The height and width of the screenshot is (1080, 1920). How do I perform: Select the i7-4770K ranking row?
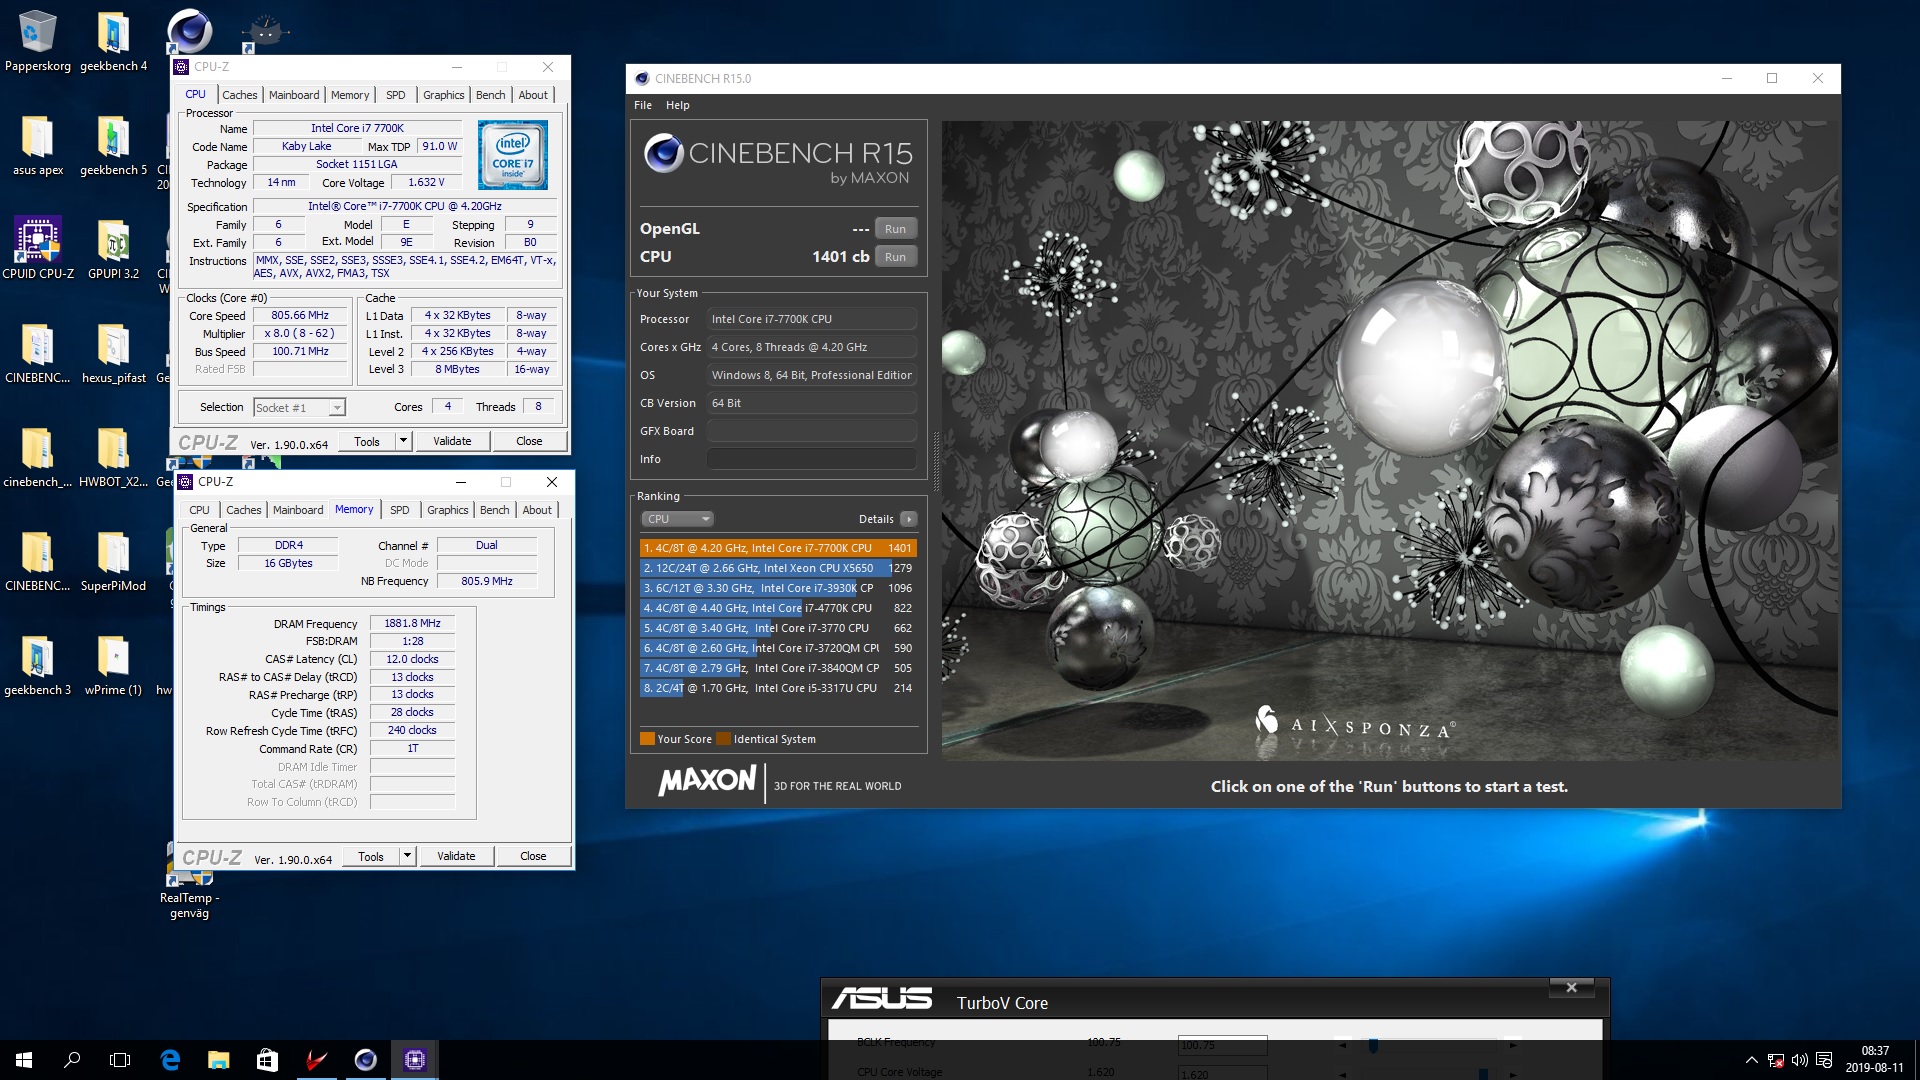(x=778, y=608)
